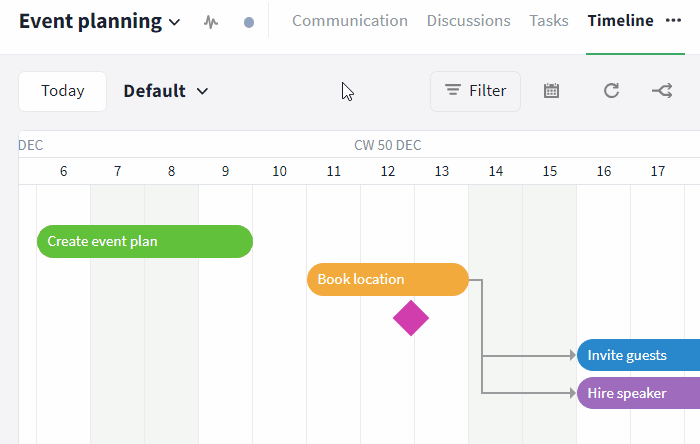Select the Create event plan task bar
The width and height of the screenshot is (700, 444).
click(145, 241)
